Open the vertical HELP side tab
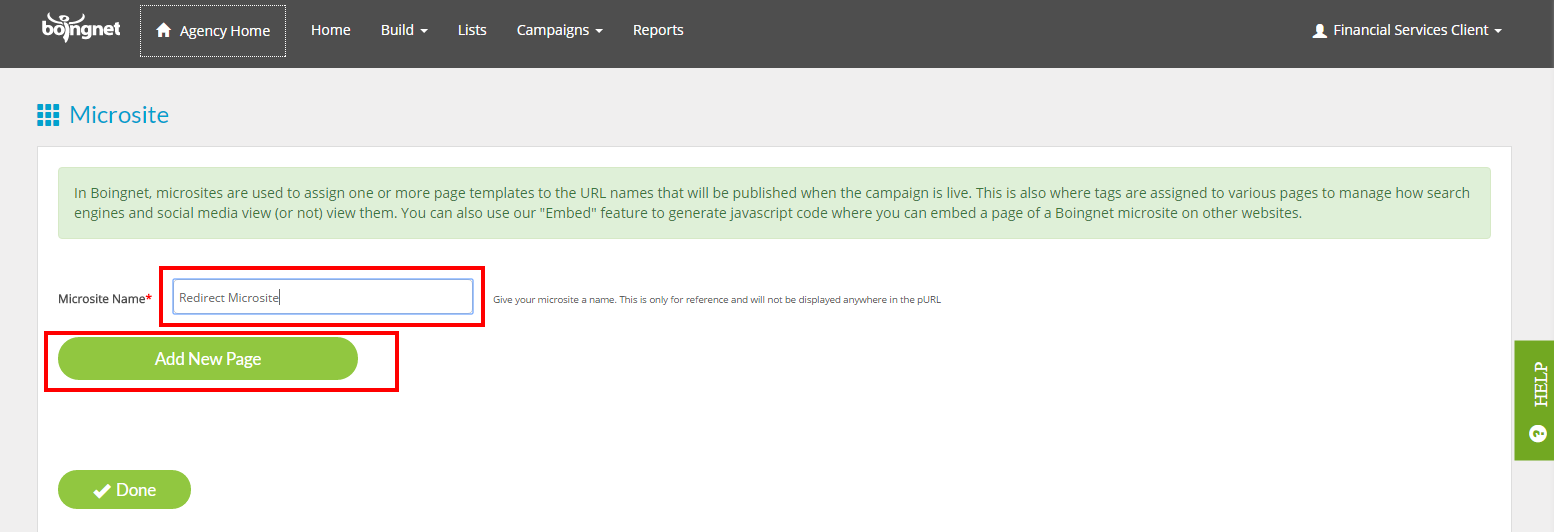Viewport: 1554px width, 532px height. click(1534, 400)
